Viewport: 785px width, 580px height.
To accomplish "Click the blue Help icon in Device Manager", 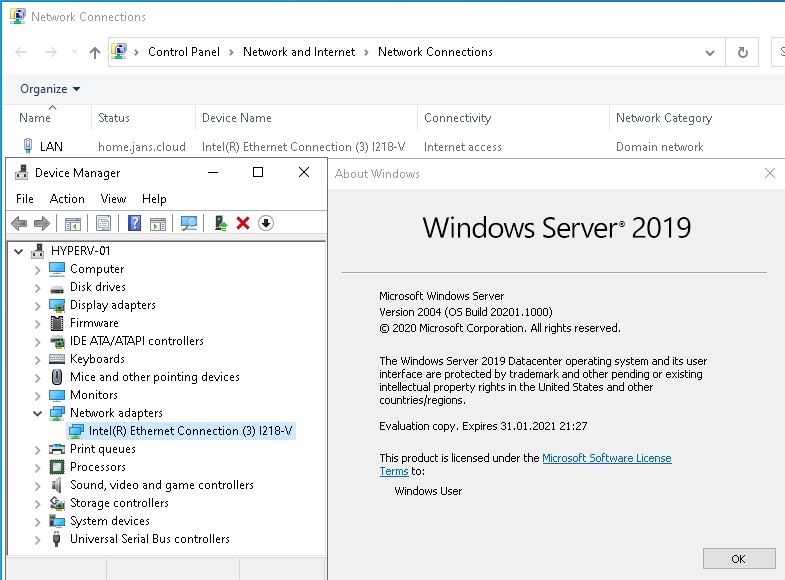I will click(134, 223).
